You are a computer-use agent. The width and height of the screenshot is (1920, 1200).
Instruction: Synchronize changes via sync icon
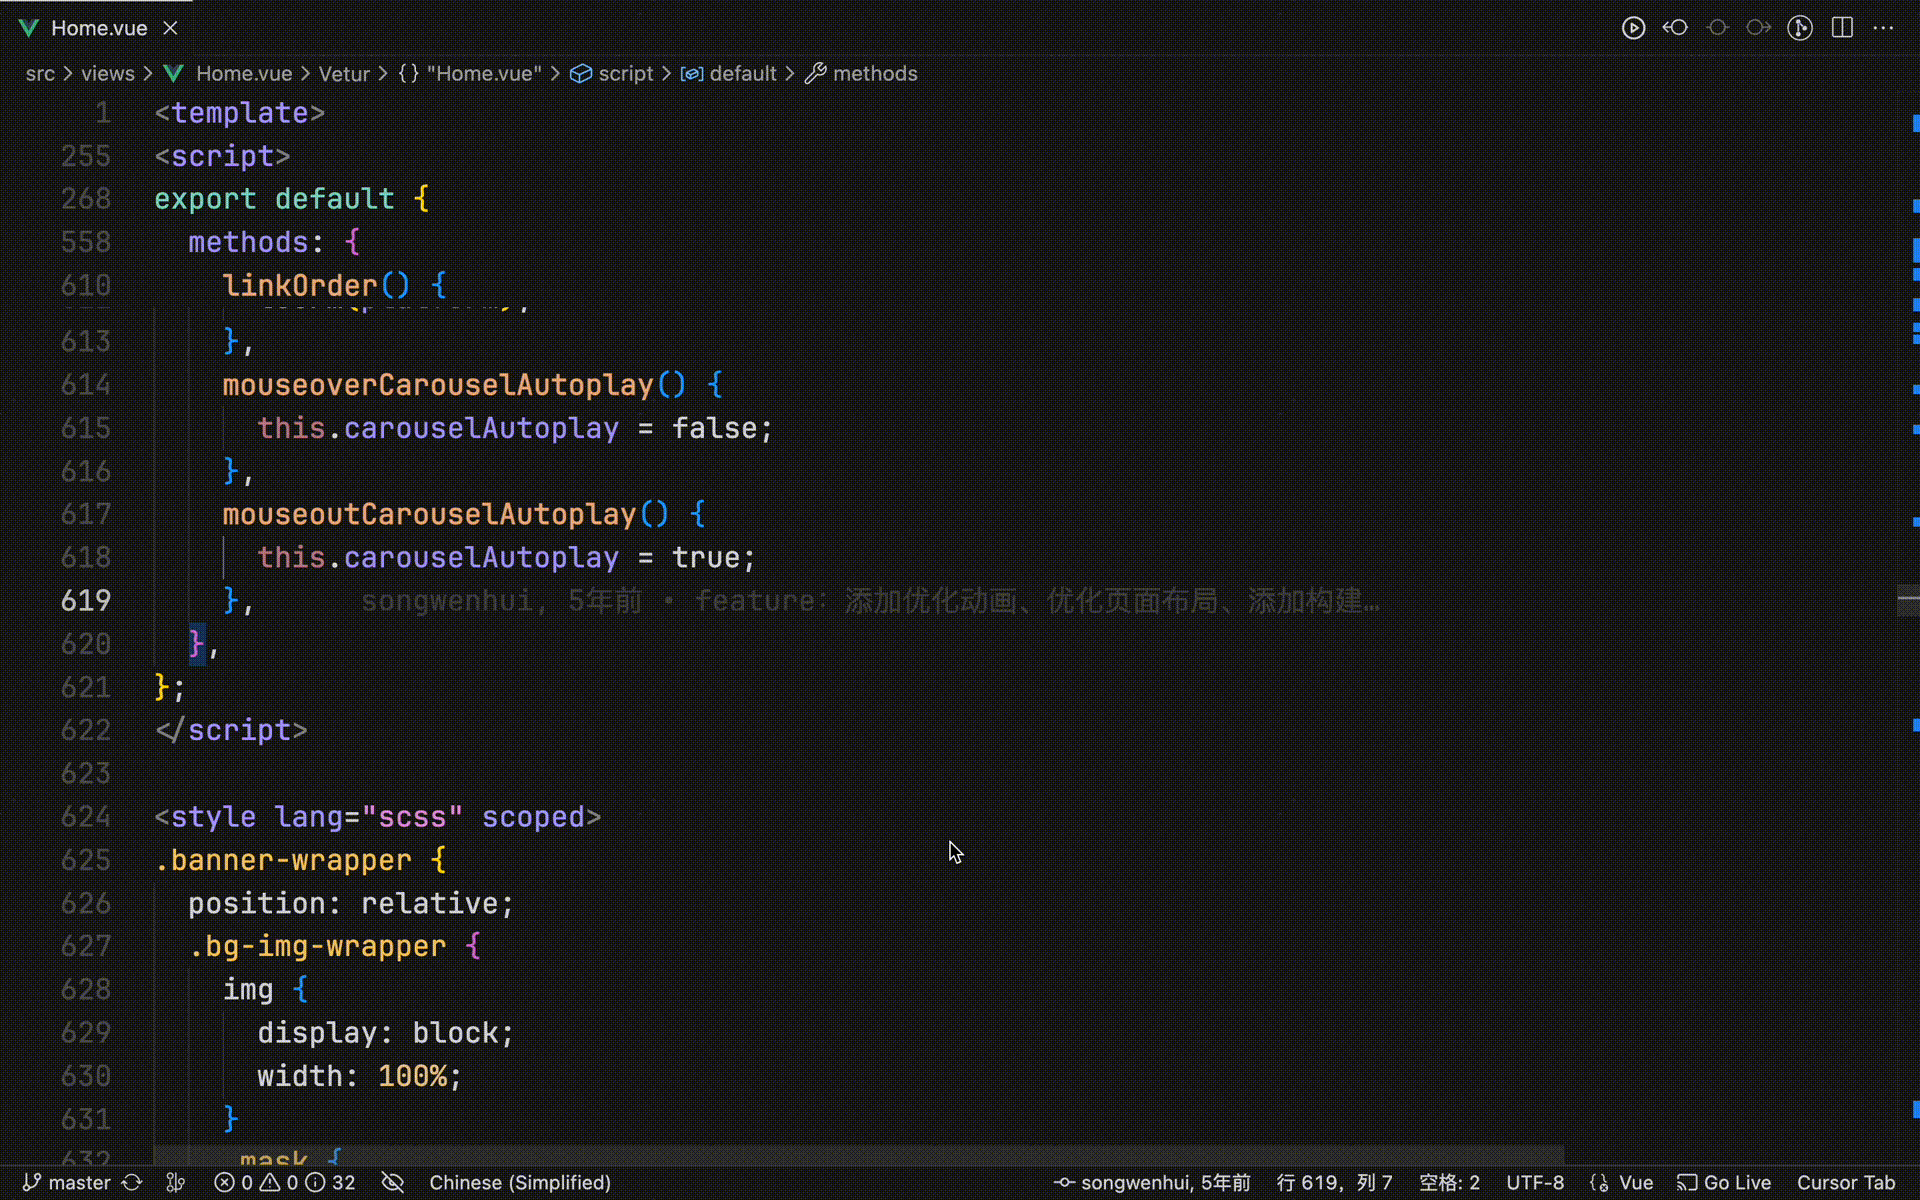tap(132, 1183)
